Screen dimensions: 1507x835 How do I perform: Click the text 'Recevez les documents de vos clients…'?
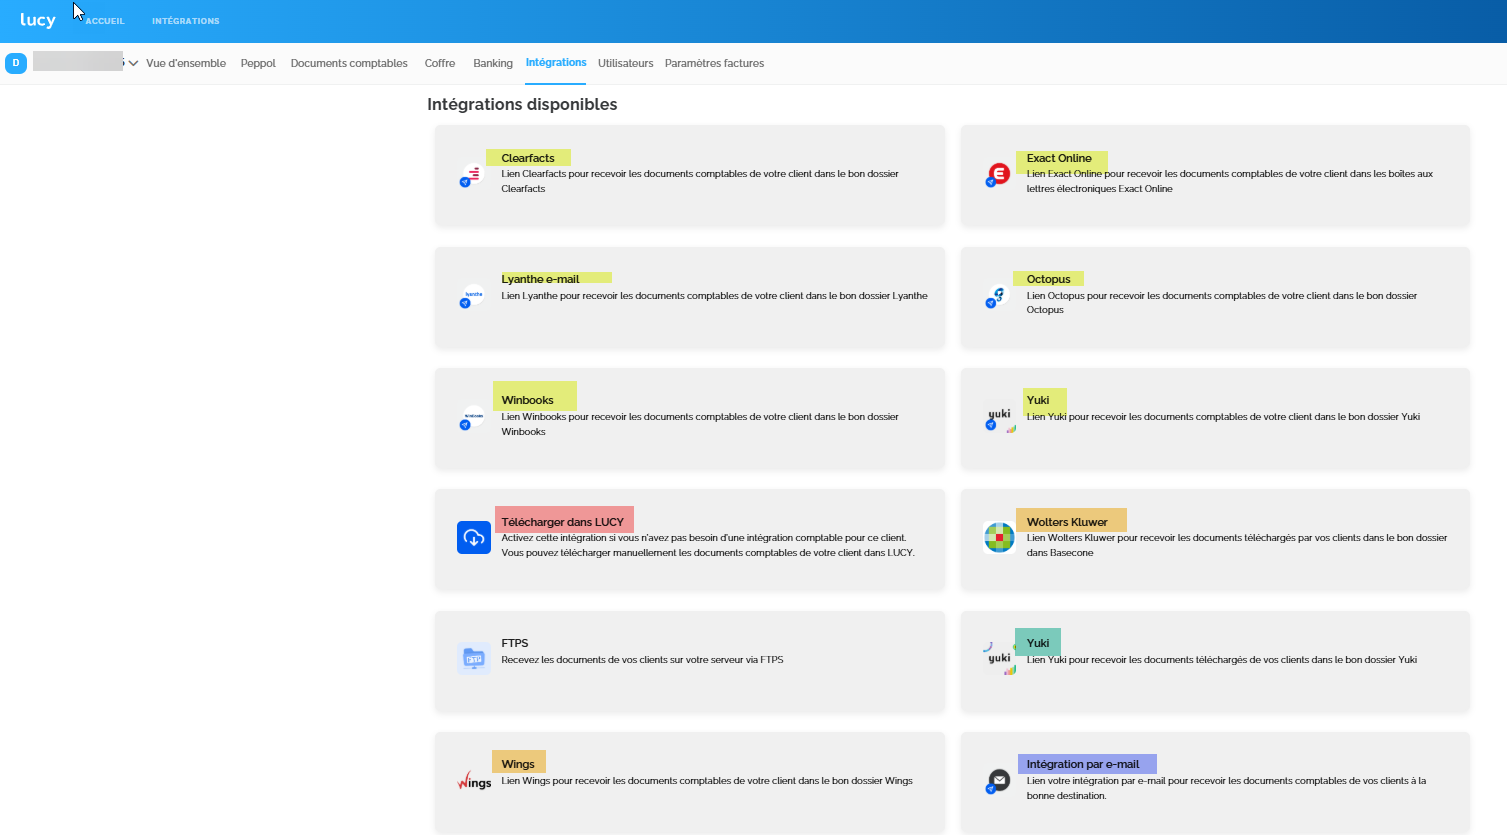(x=642, y=660)
